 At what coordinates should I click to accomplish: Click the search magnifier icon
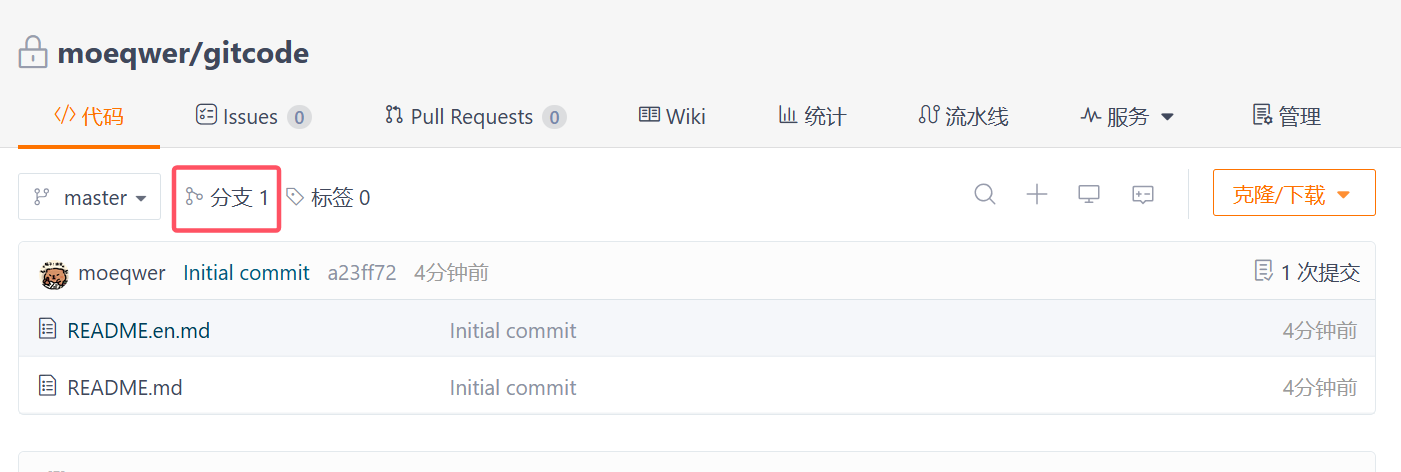pos(985,194)
